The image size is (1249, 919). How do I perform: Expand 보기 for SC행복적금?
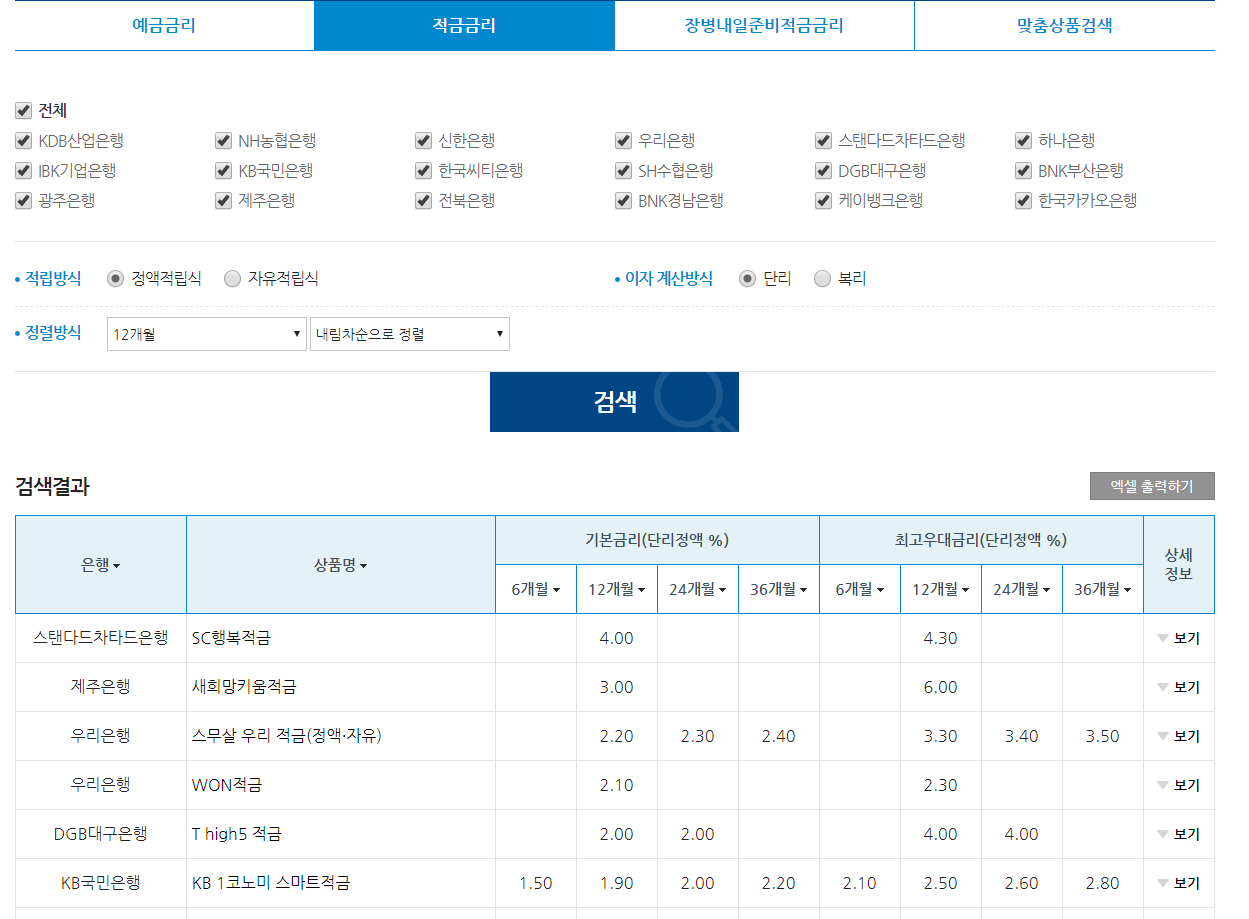point(1179,638)
